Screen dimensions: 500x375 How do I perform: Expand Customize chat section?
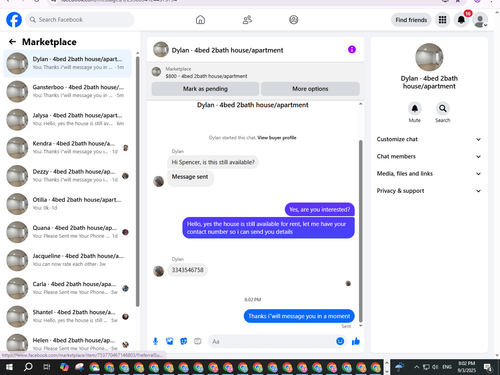click(429, 139)
